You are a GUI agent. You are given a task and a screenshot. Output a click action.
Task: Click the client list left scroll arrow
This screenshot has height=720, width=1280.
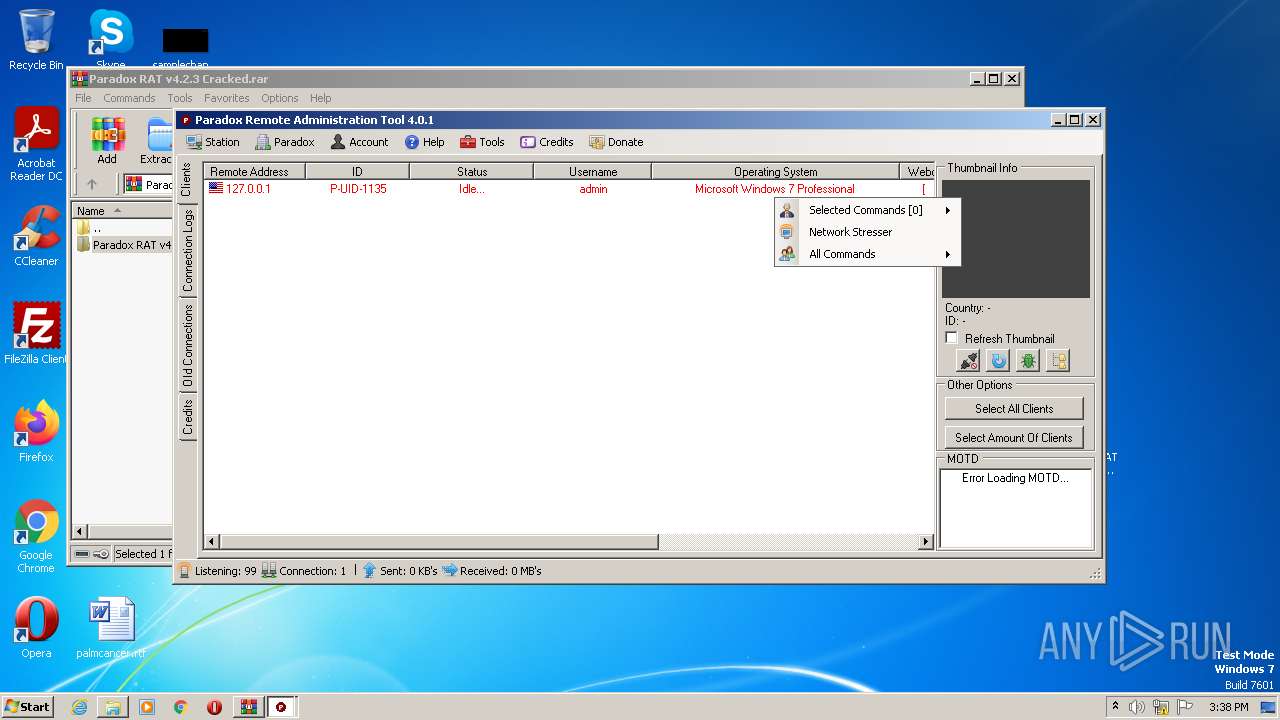pos(211,542)
